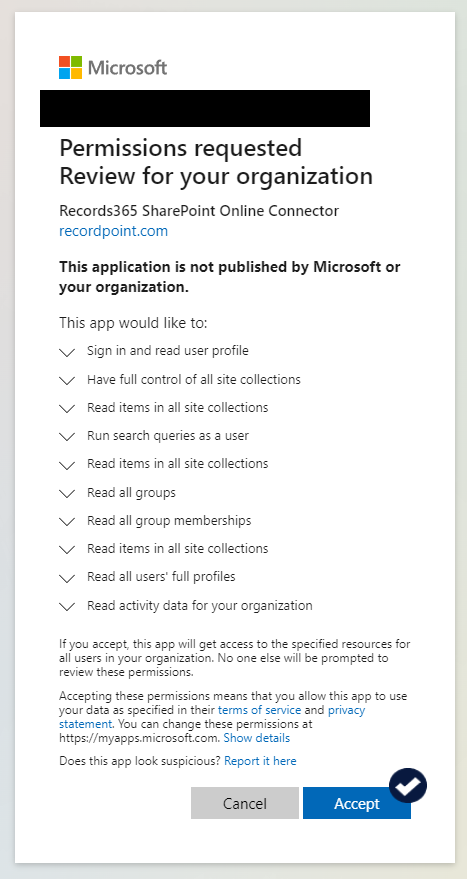Click the Accept button
The image size is (467, 879).
coord(357,803)
